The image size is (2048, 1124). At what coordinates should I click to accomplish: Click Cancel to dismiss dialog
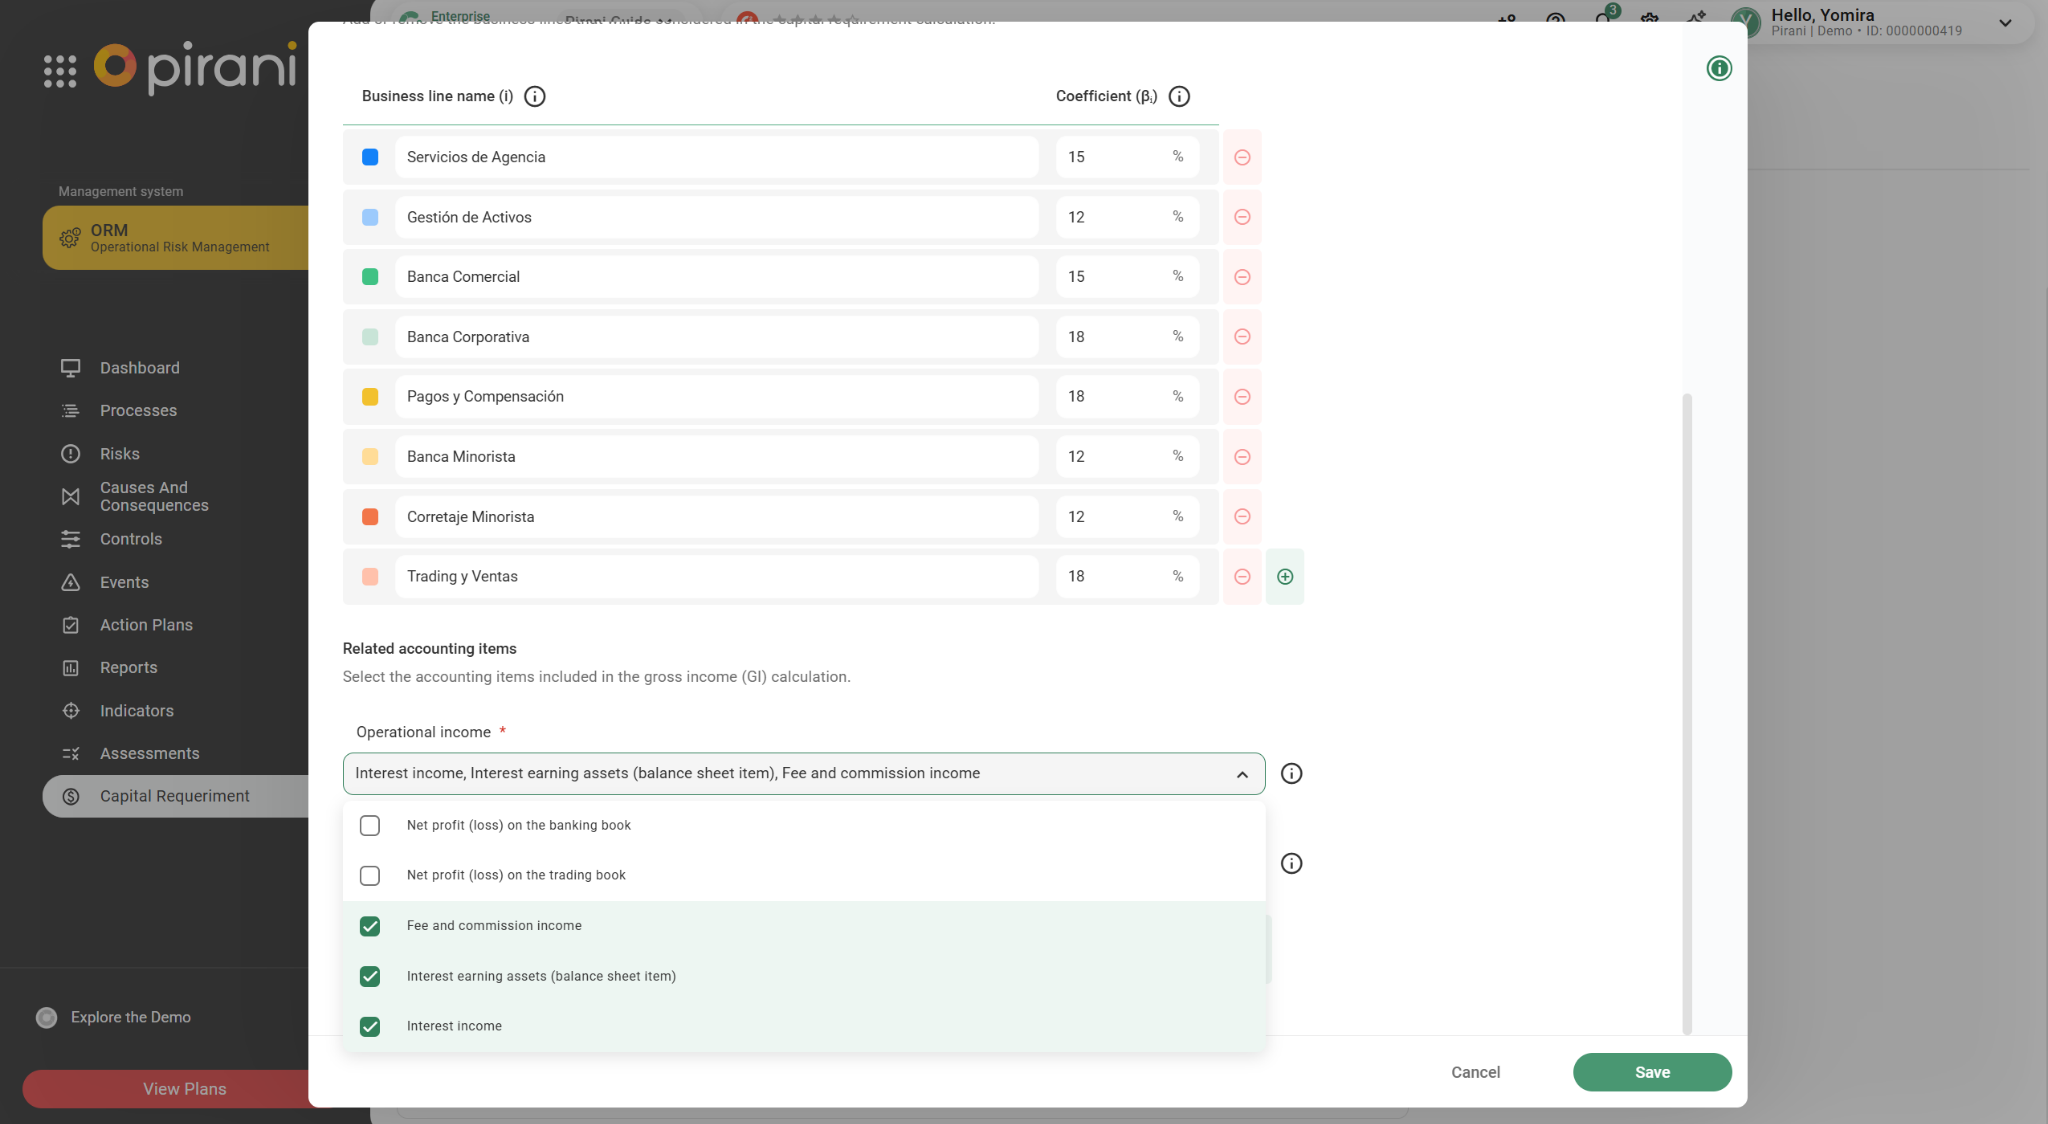click(1475, 1073)
